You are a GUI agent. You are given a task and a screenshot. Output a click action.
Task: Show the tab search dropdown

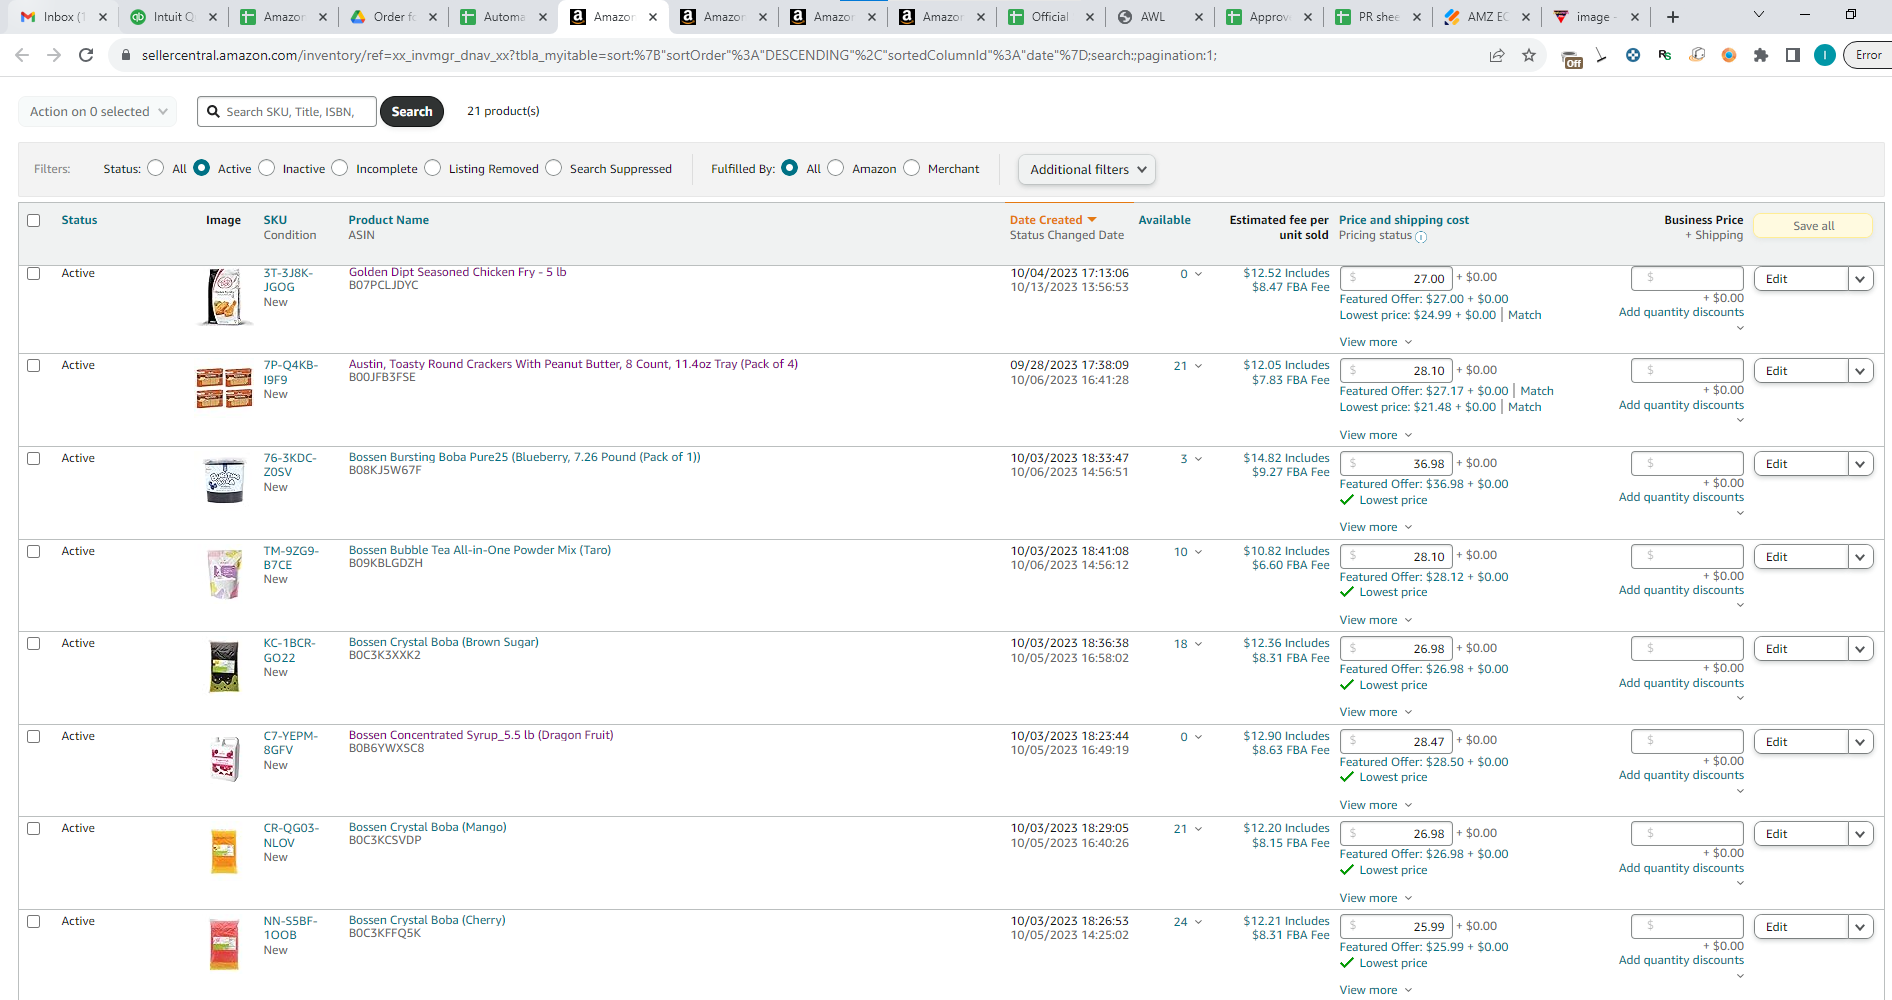[x=1759, y=15]
